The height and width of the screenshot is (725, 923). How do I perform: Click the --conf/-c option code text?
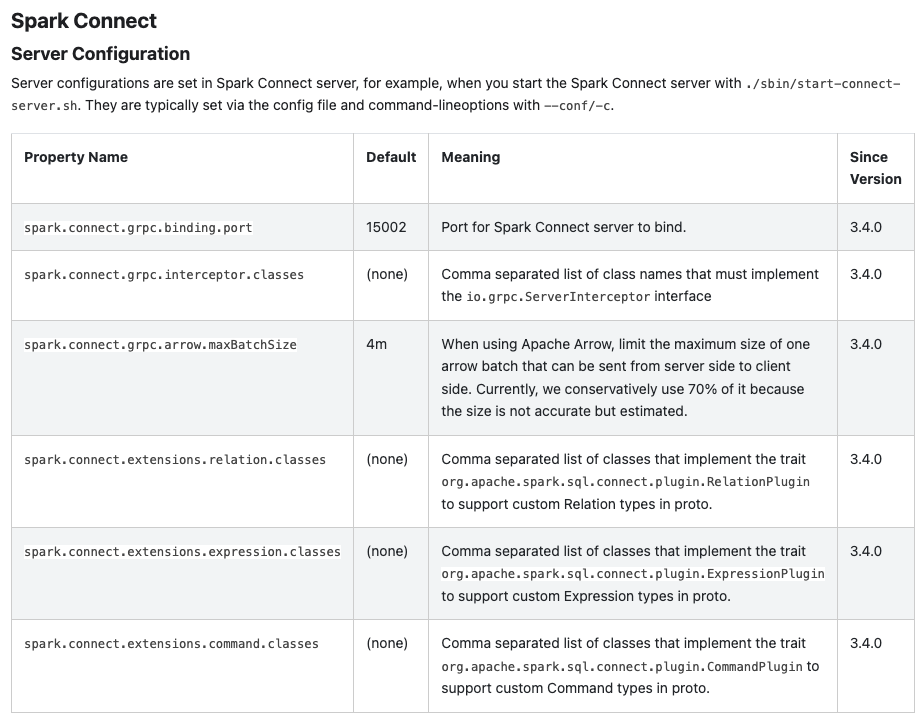pos(578,106)
